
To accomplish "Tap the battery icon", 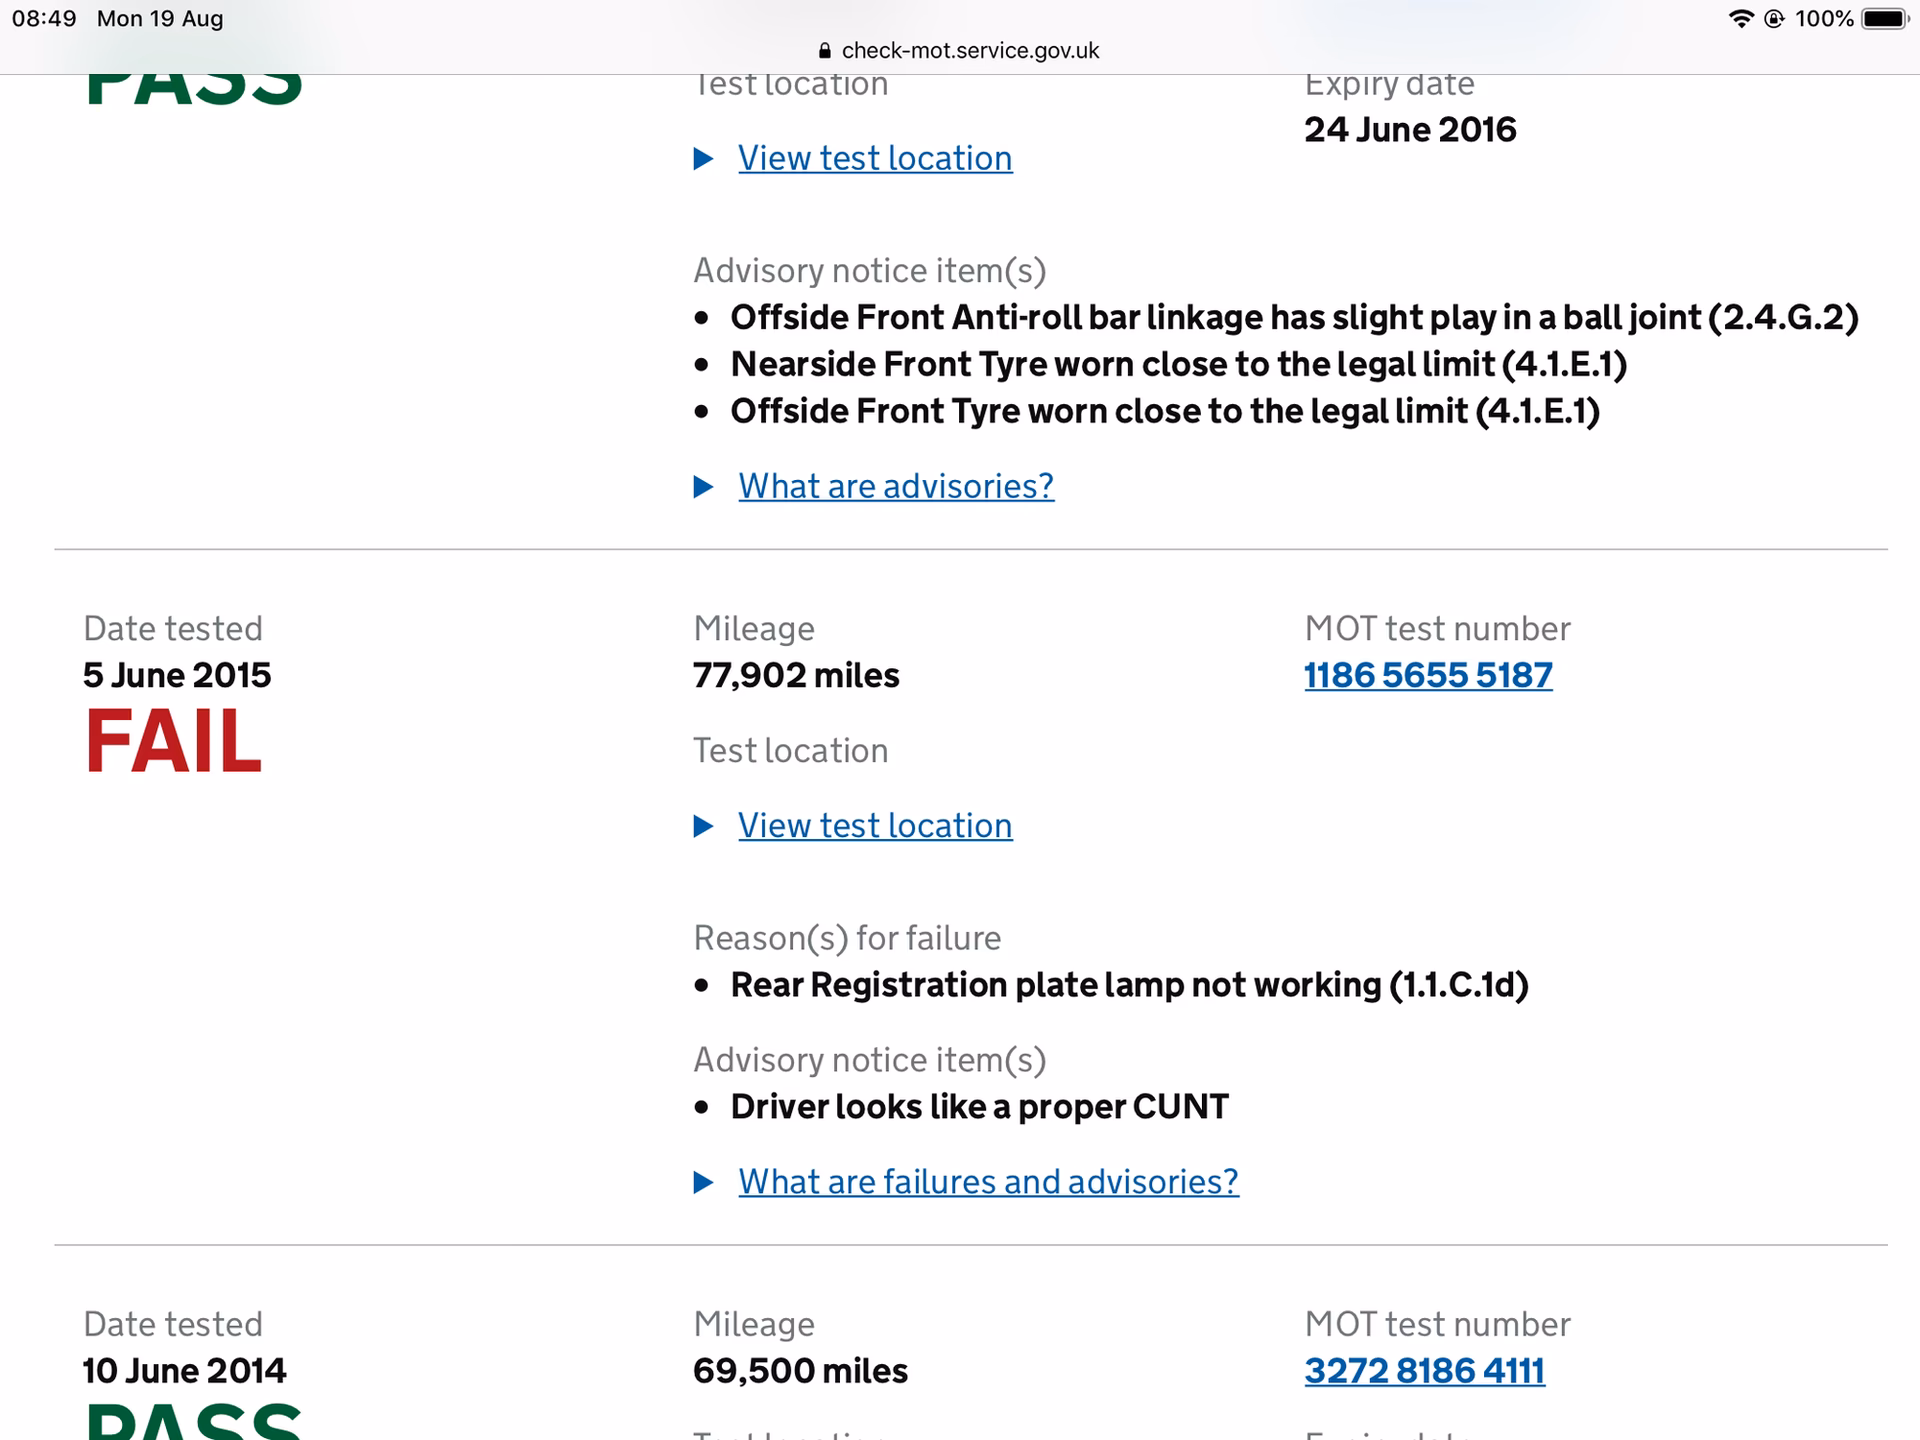I will (1885, 19).
